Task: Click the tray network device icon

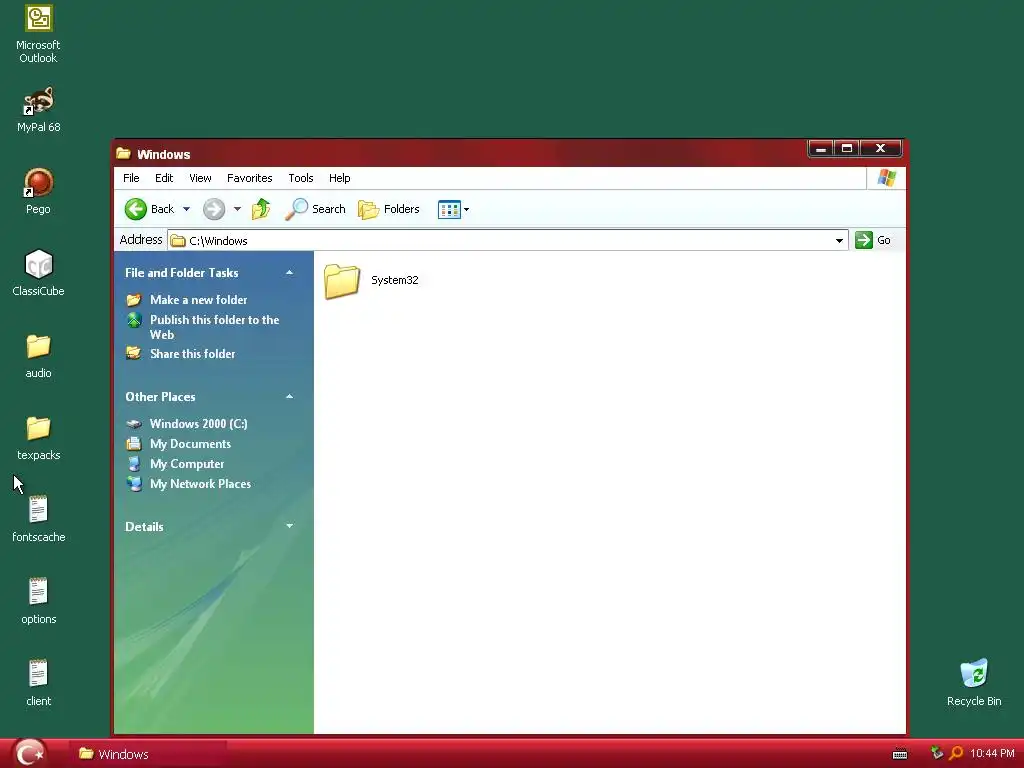Action: (936, 753)
